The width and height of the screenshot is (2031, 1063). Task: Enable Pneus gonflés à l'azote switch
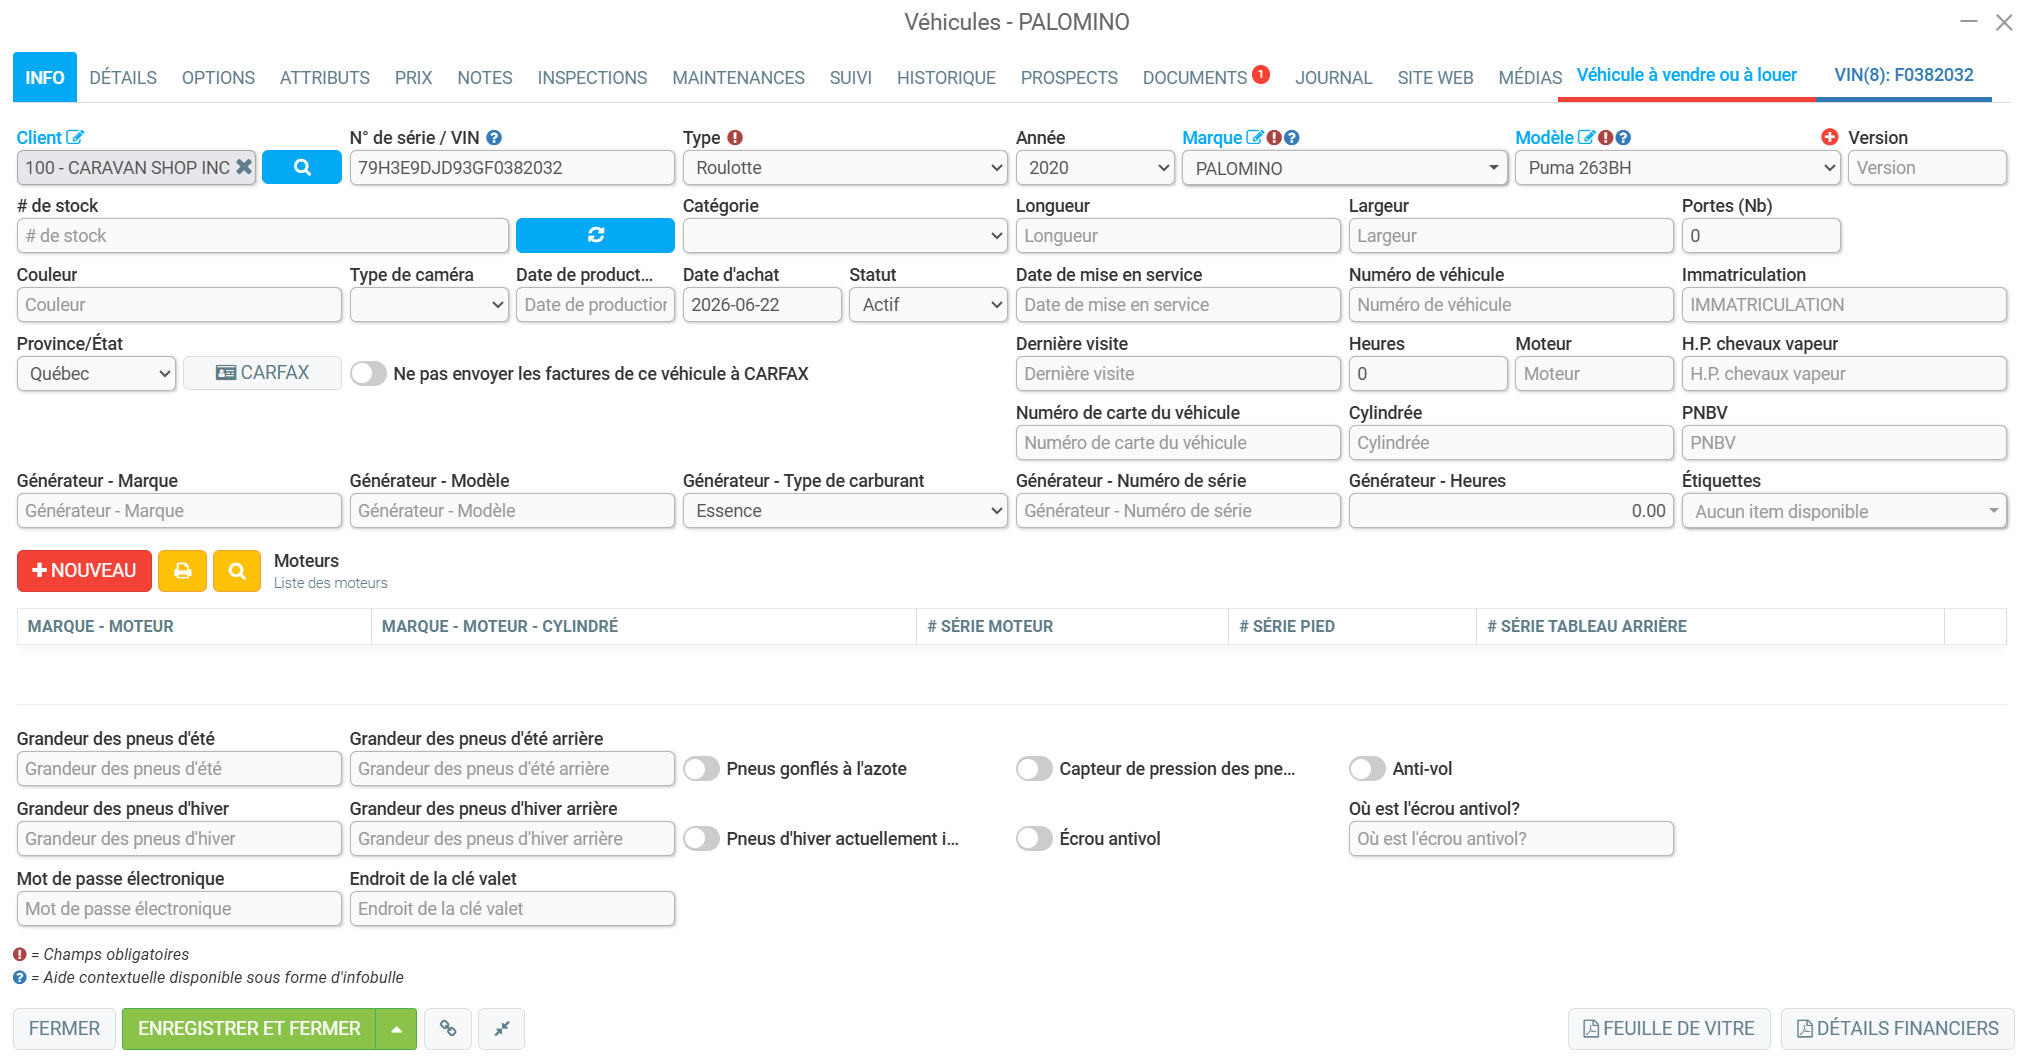pyautogui.click(x=701, y=769)
